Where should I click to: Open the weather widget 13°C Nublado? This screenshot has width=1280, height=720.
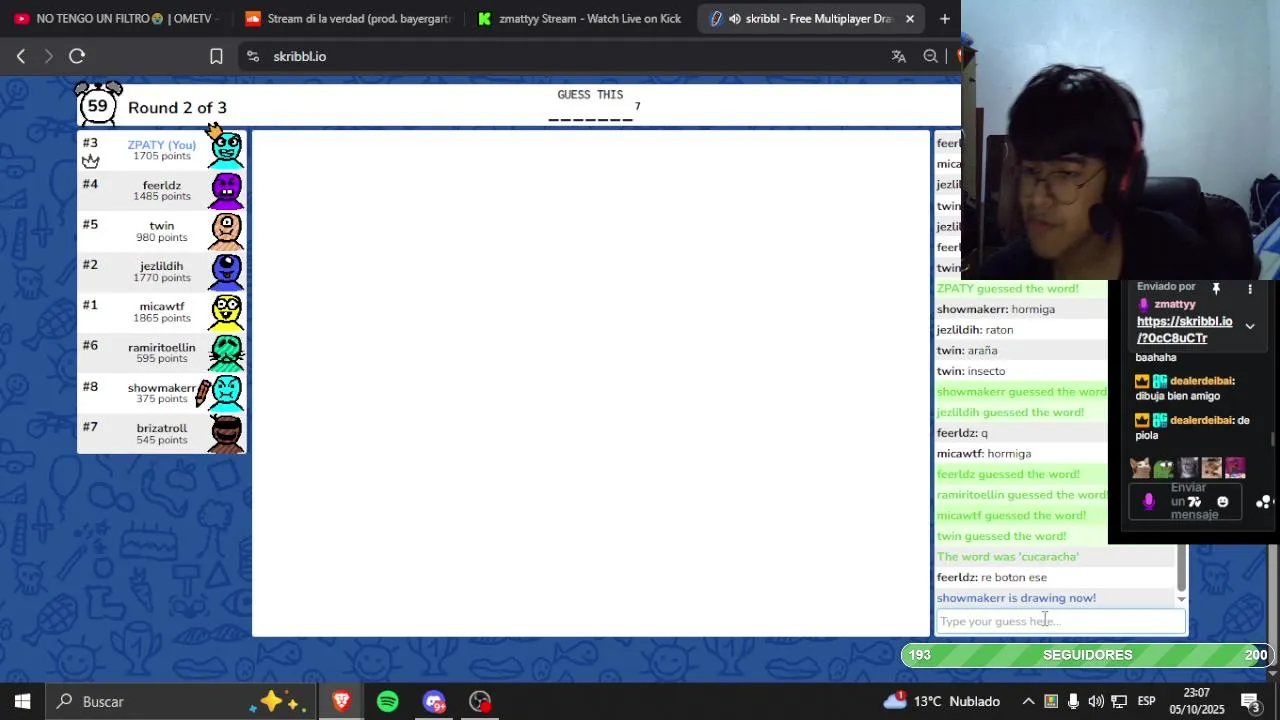(x=941, y=701)
